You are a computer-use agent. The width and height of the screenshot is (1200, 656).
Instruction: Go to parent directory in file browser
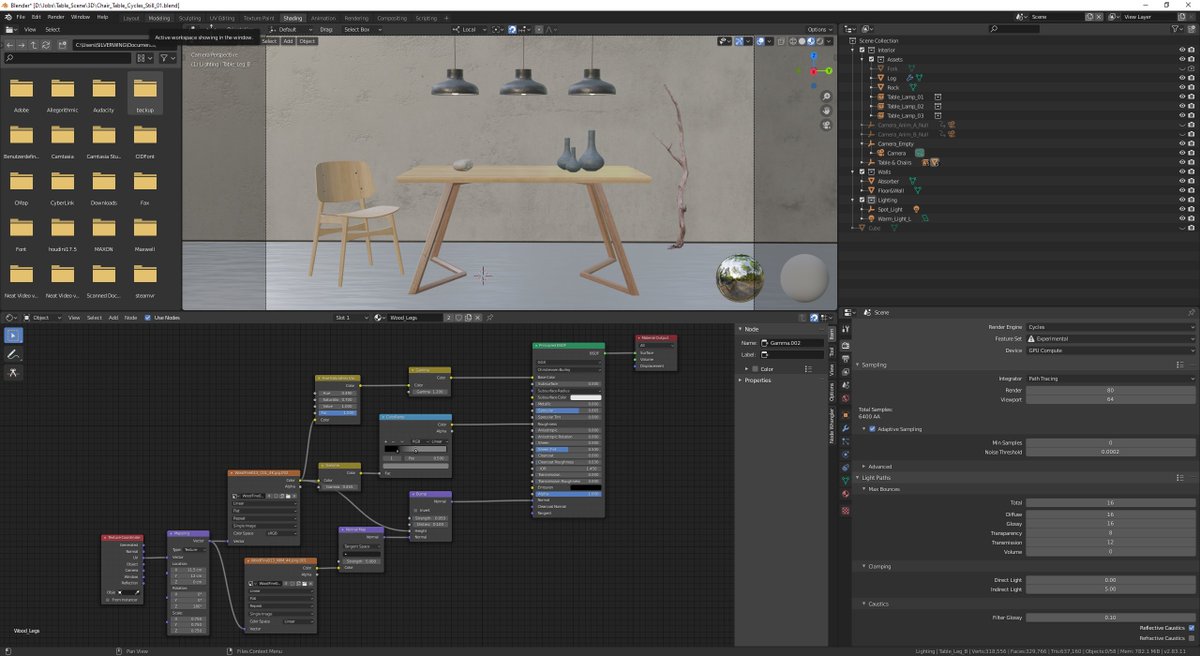(34, 44)
